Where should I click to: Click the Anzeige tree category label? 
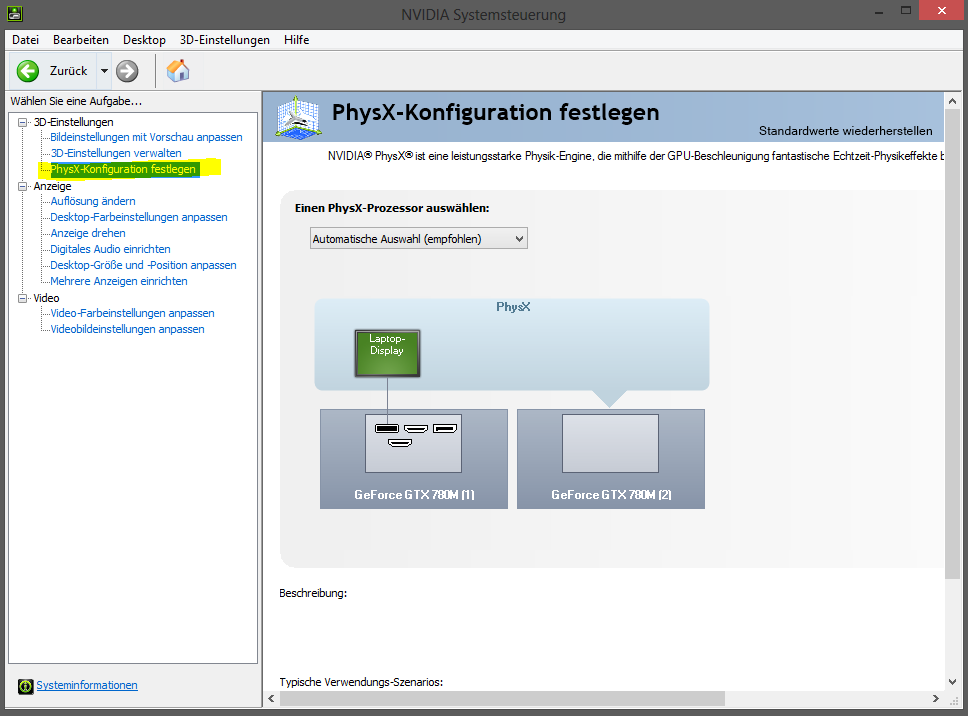point(52,186)
